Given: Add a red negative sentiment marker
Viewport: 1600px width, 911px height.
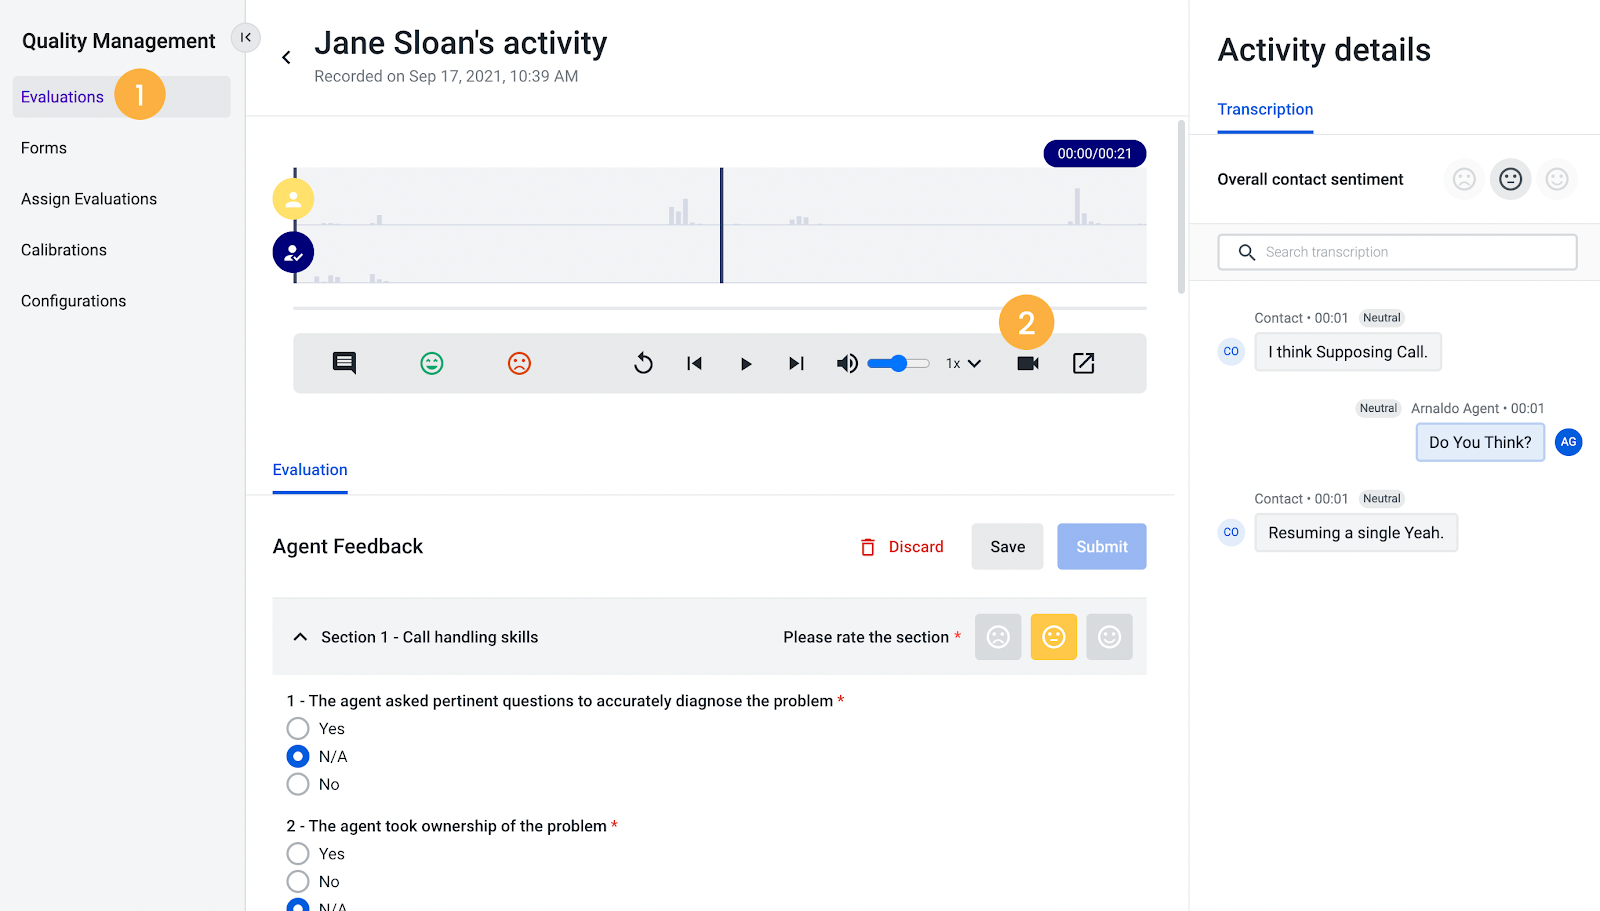Looking at the screenshot, I should pos(519,363).
